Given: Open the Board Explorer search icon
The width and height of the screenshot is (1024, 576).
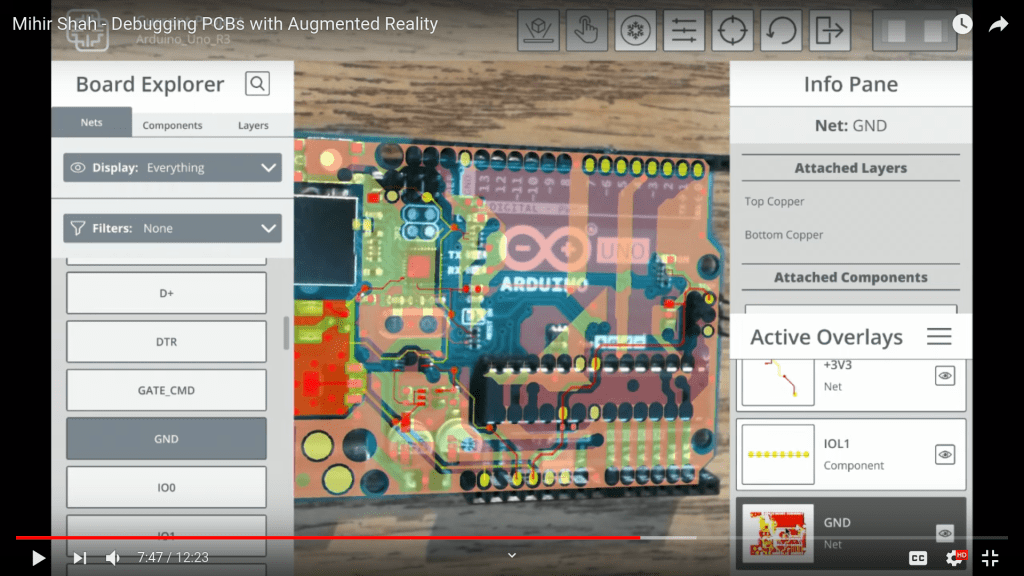Looking at the screenshot, I should point(256,84).
